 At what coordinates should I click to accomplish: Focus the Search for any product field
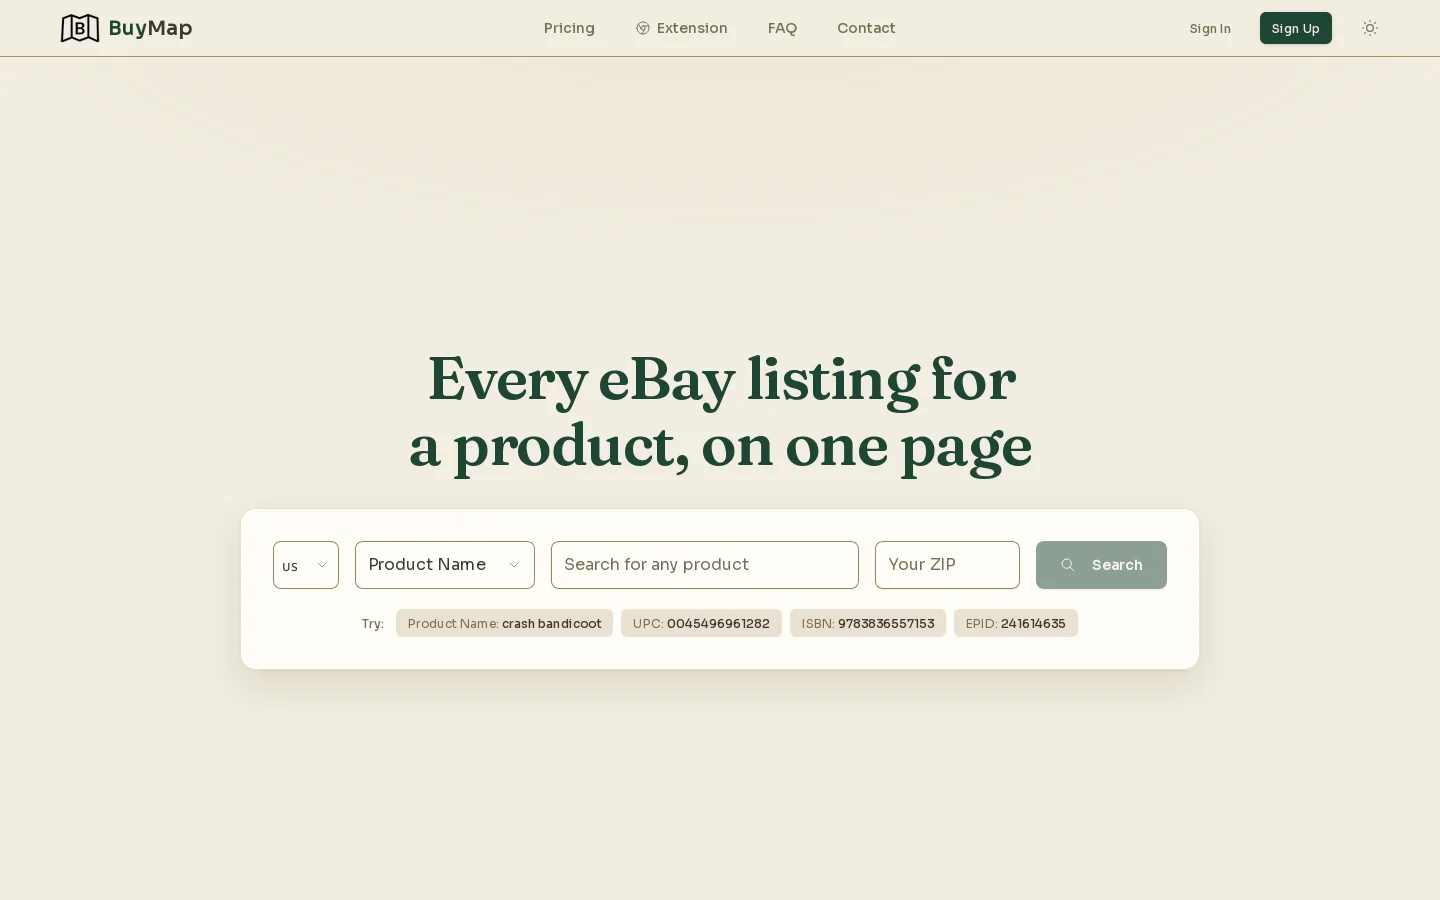coord(705,565)
